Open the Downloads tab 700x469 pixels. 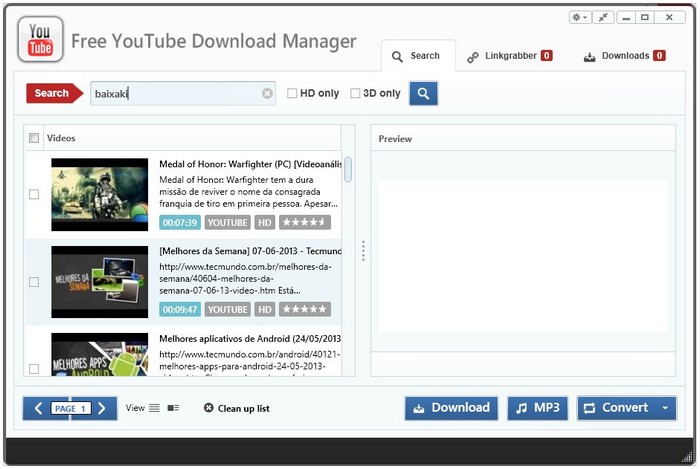[624, 56]
